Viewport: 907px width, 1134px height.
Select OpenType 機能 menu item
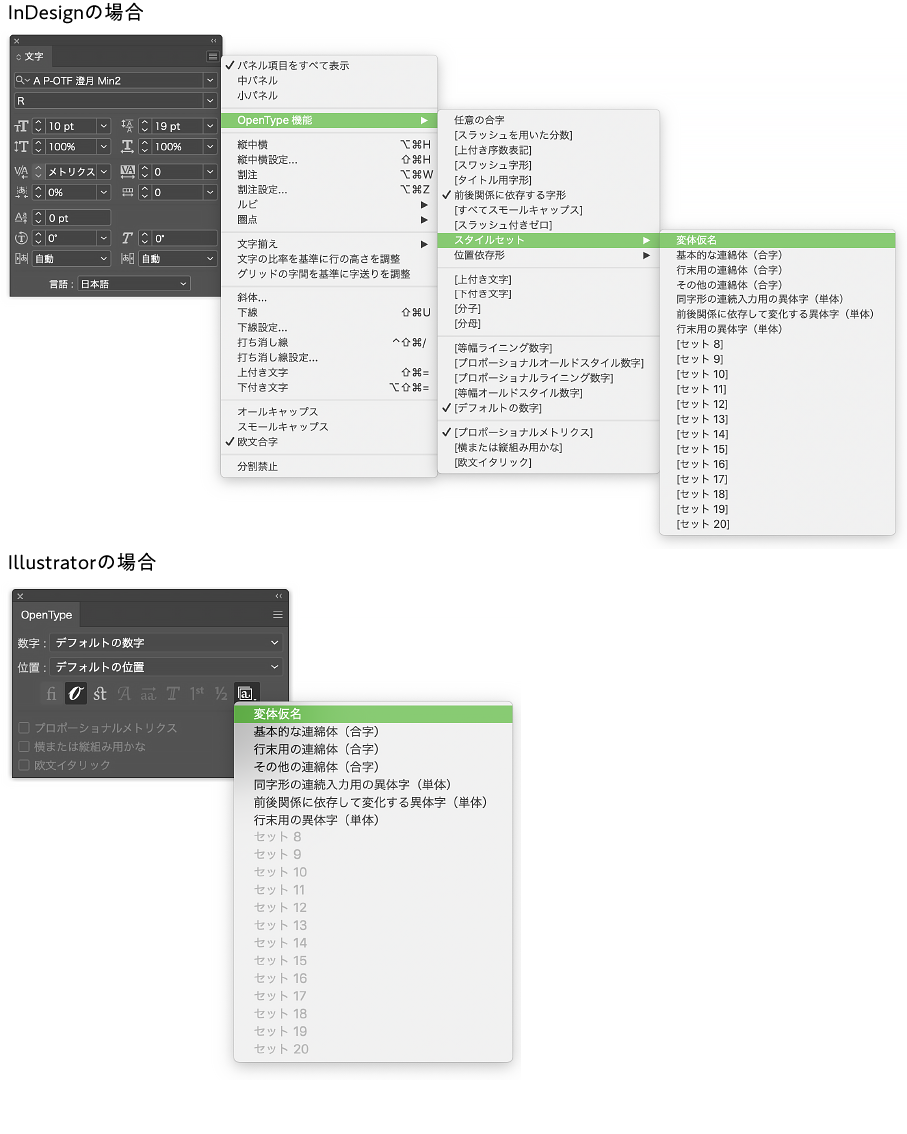pos(328,120)
